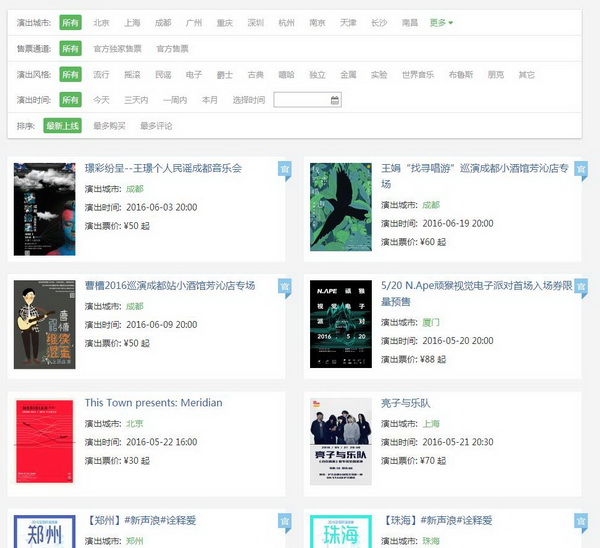Open This Town presents: Meridian link

coord(153,403)
